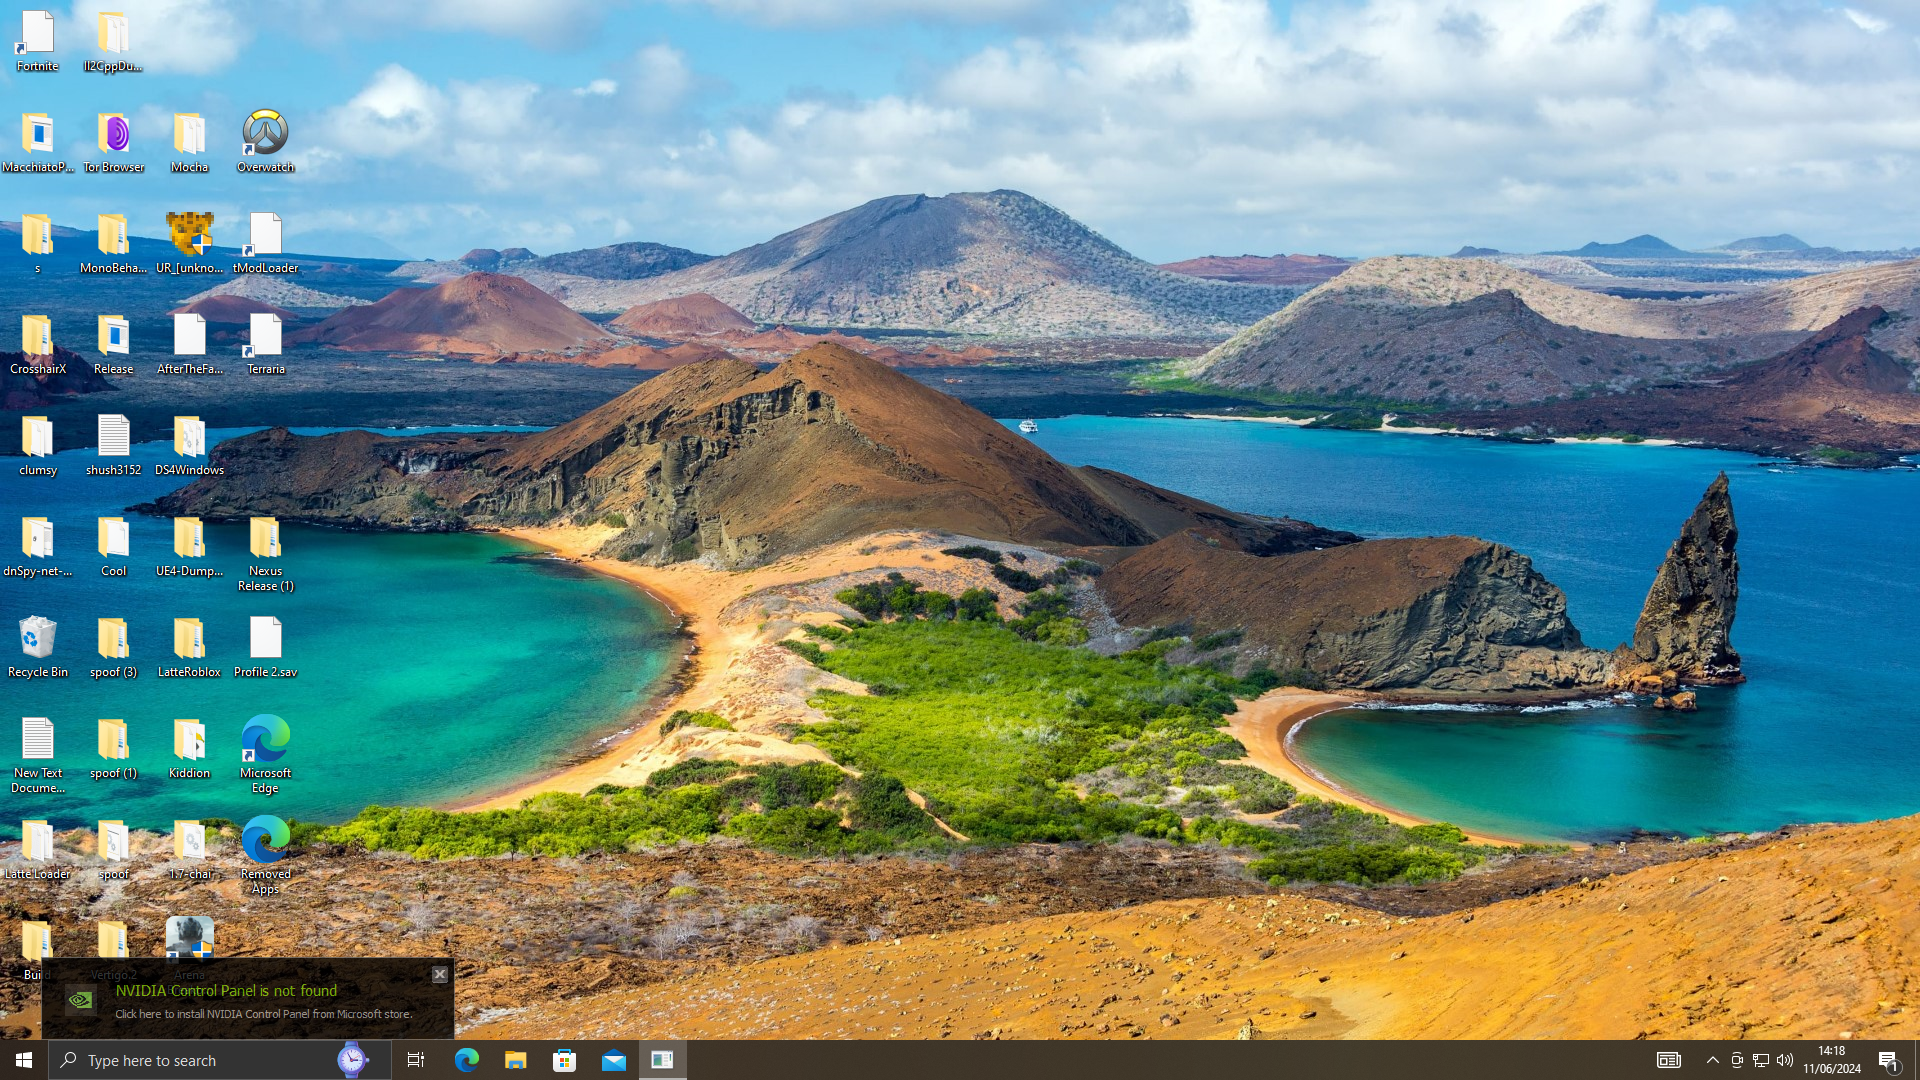Close the NVIDIA Control Panel notification
Viewport: 1920px width, 1080px height.
[x=440, y=974]
